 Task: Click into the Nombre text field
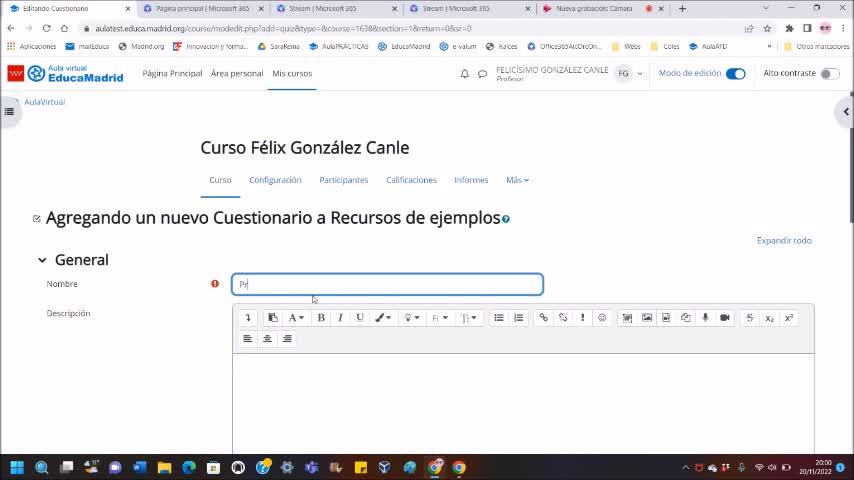click(x=387, y=284)
